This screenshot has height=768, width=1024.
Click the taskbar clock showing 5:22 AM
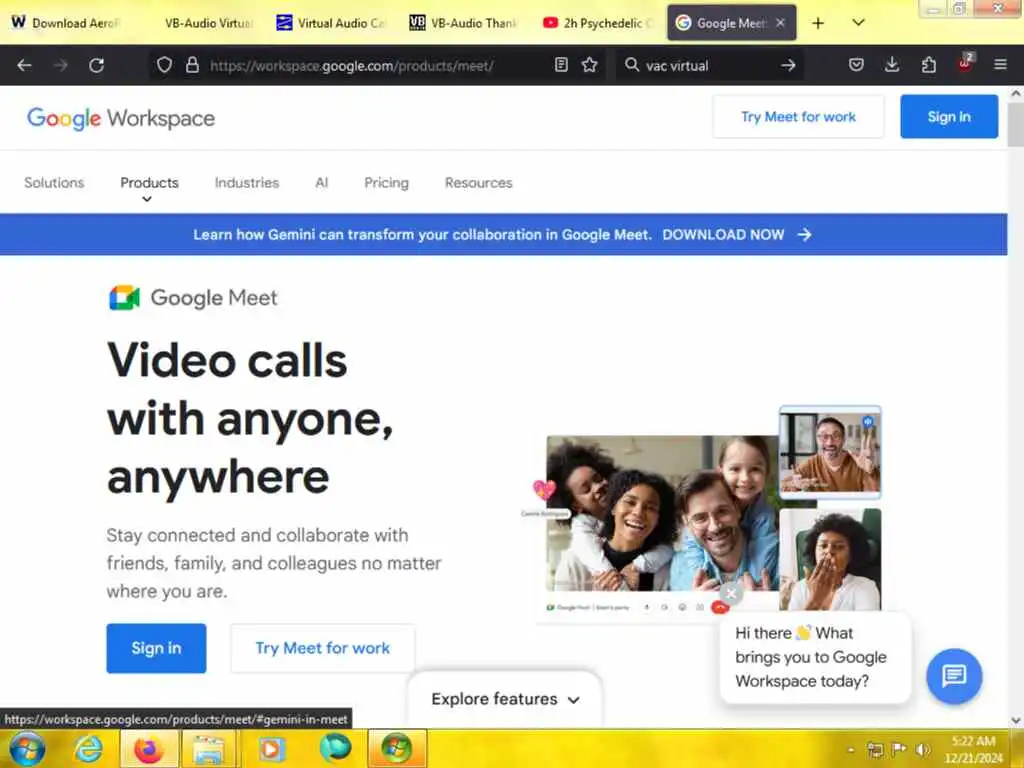coord(973,749)
